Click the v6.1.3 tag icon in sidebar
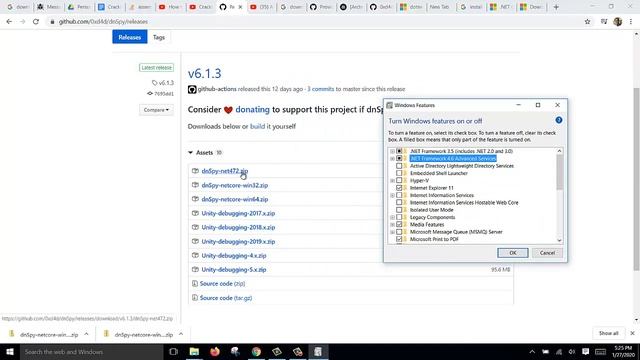 pyautogui.click(x=154, y=83)
